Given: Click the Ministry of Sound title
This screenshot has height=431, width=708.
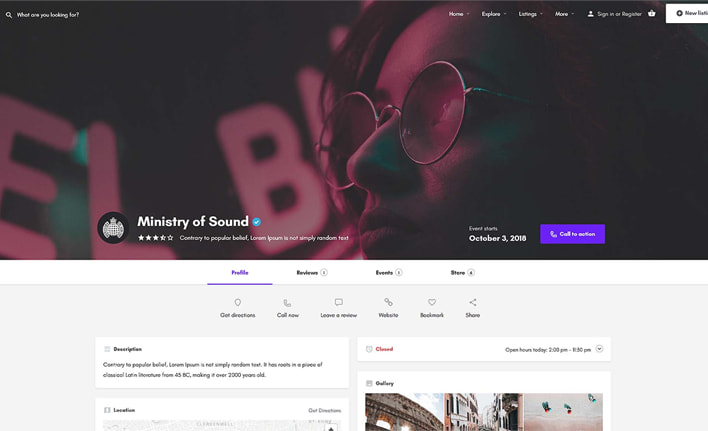Looking at the screenshot, I should coord(193,221).
